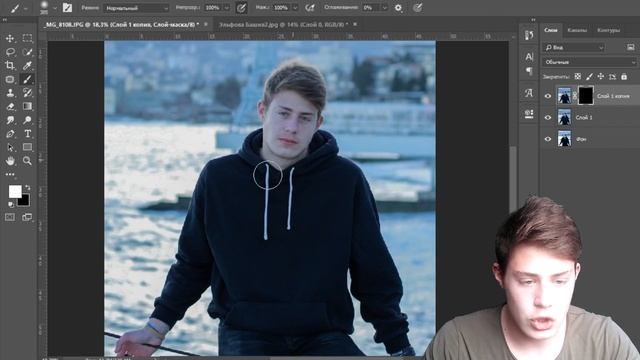The height and width of the screenshot is (360, 640).
Task: Select the Rectangular Marquee tool
Action: pos(27,38)
